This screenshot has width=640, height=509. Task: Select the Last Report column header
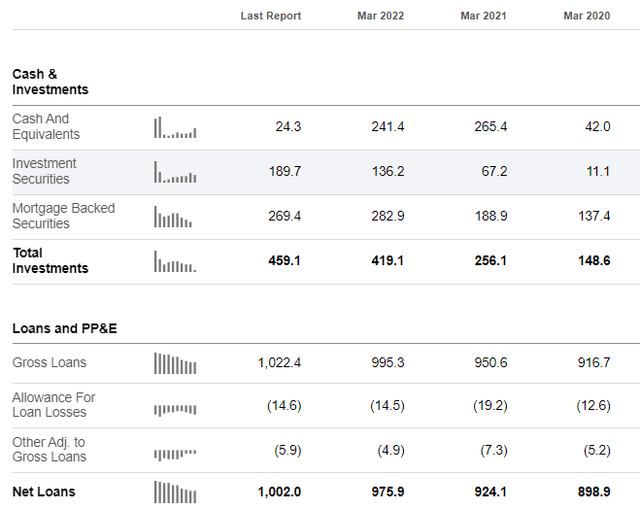pos(271,16)
